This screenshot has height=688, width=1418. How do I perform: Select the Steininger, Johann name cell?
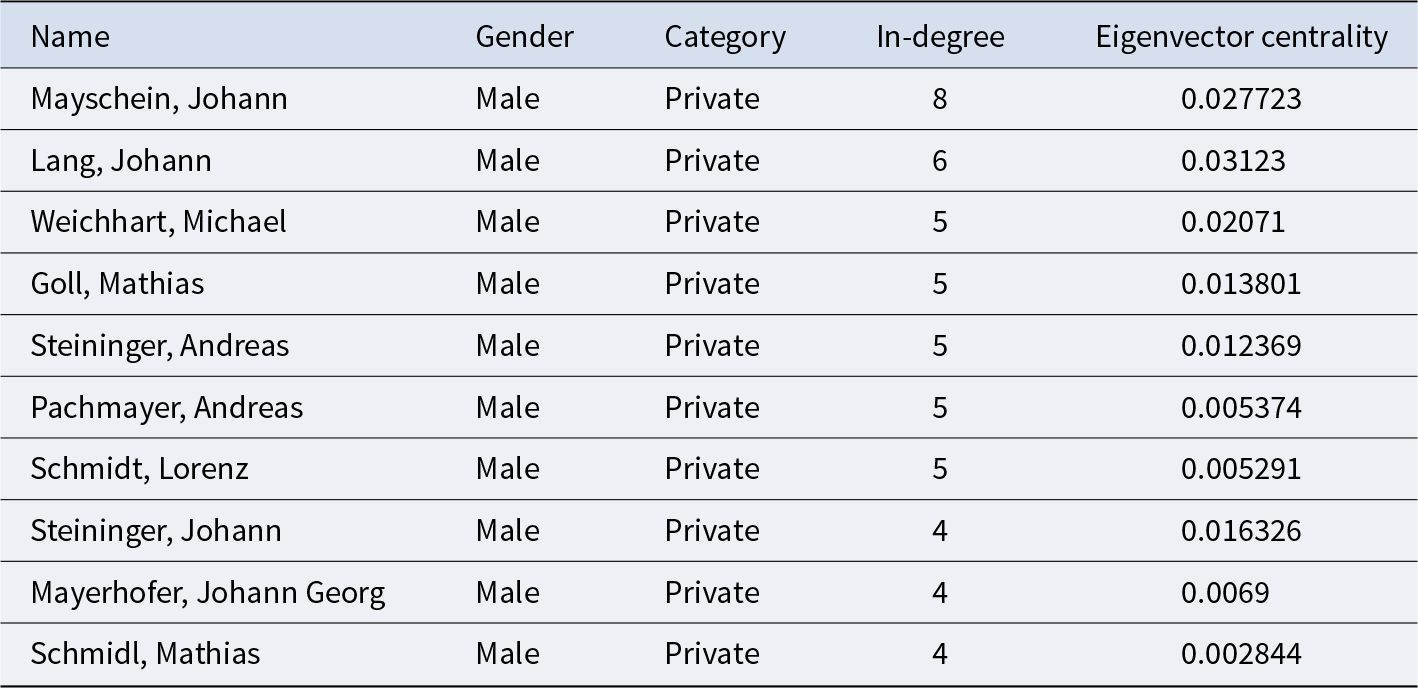[156, 531]
